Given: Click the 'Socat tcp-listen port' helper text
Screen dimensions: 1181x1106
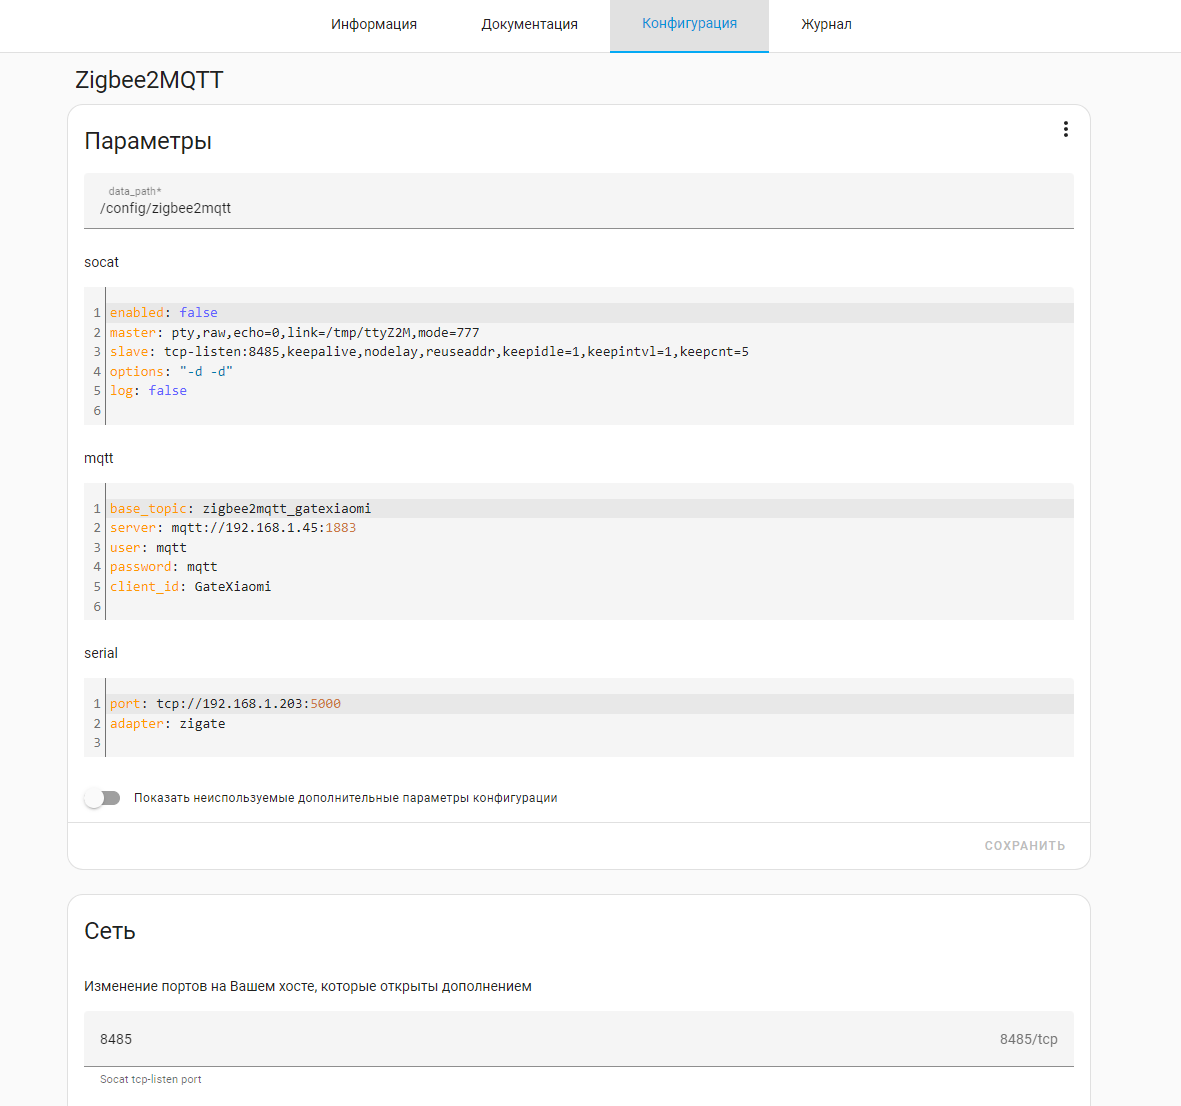Looking at the screenshot, I should click(151, 1080).
